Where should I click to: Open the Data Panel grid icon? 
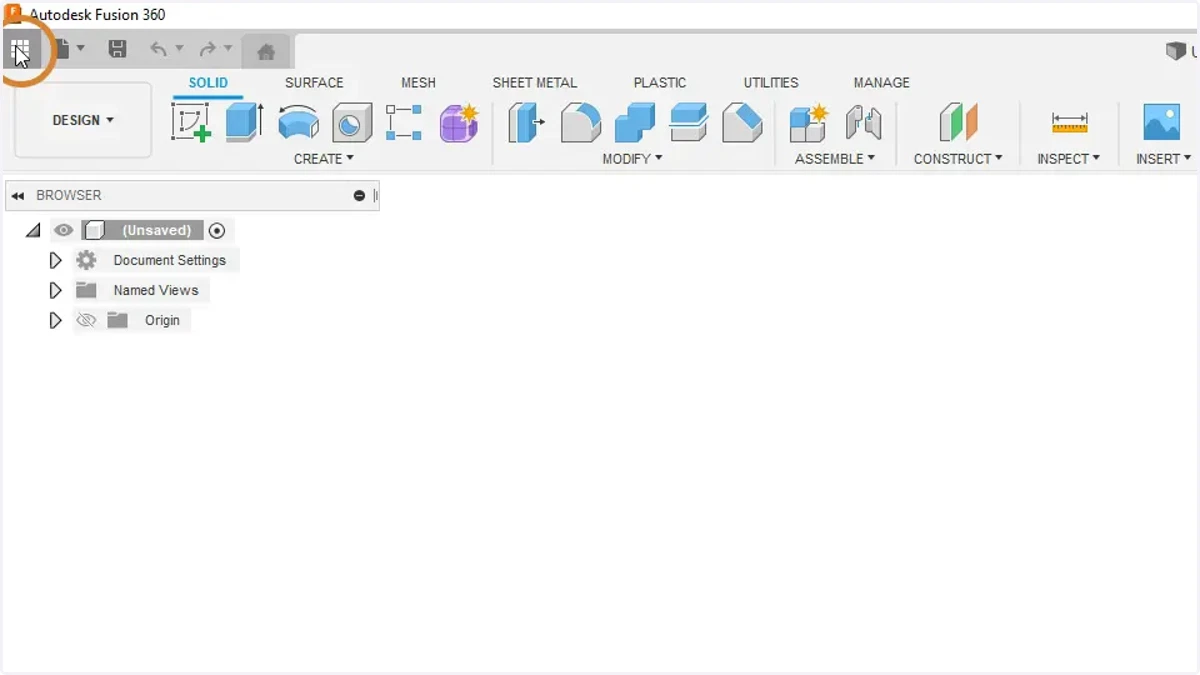(x=20, y=49)
